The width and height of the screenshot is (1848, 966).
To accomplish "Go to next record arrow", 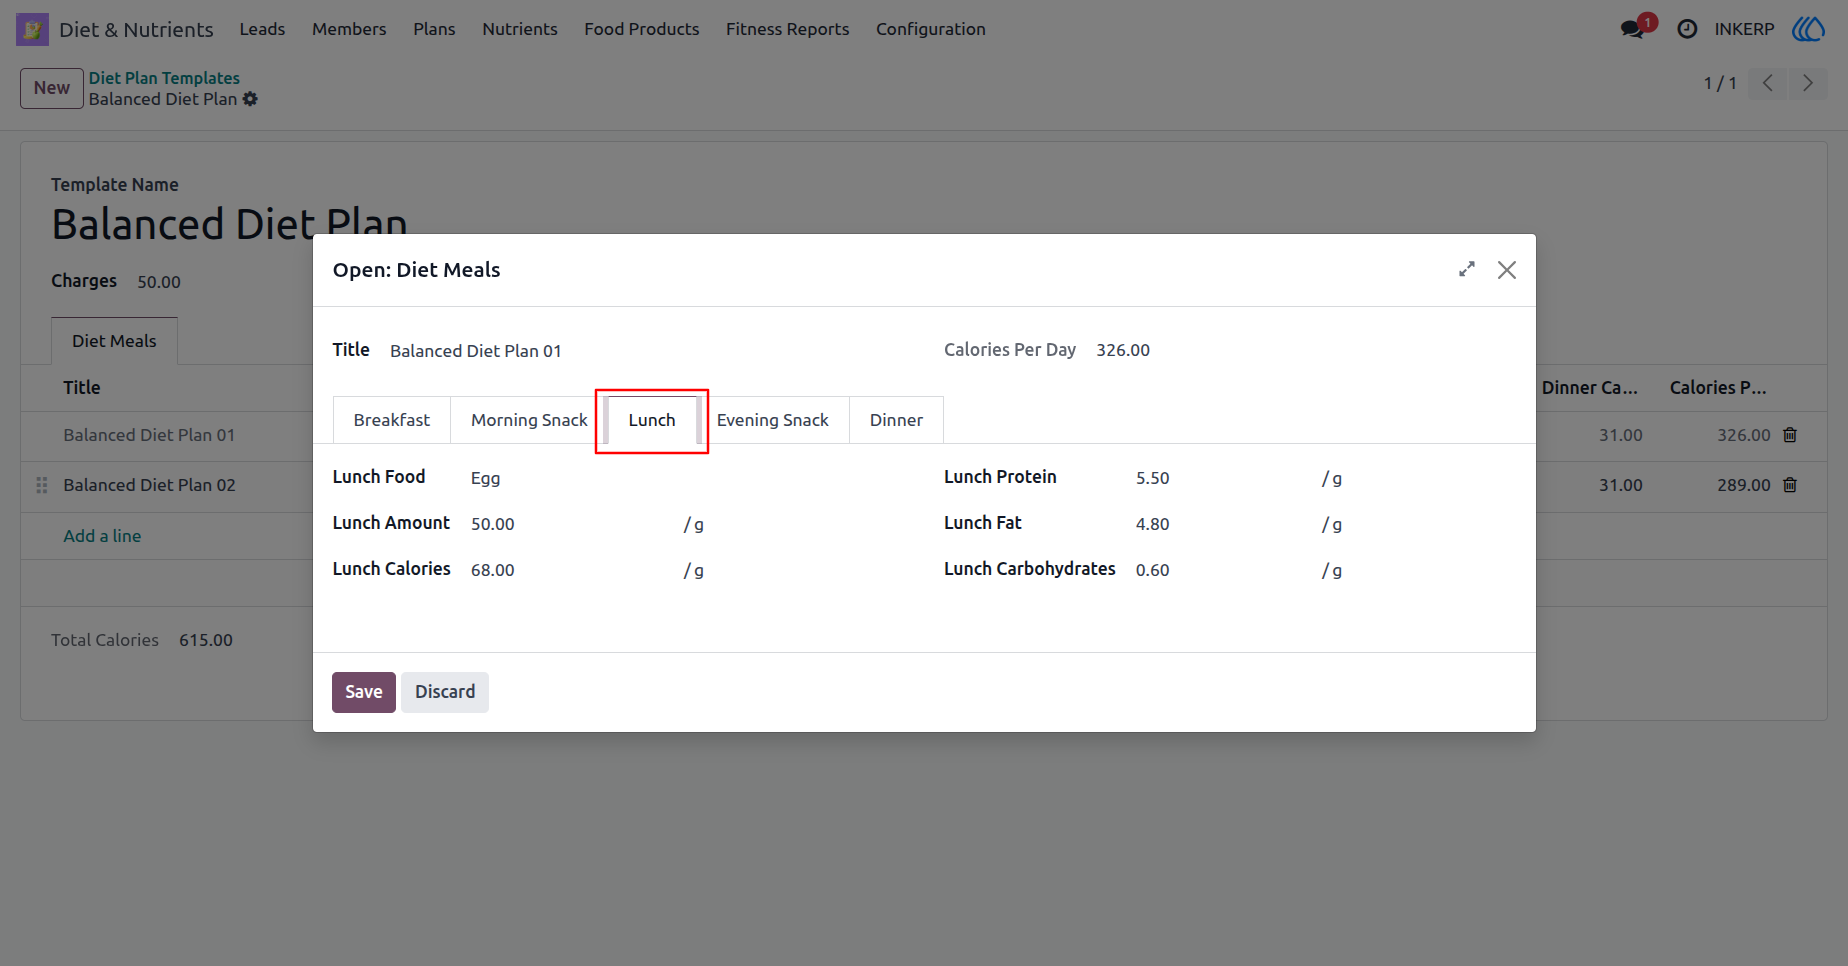I will 1807,83.
